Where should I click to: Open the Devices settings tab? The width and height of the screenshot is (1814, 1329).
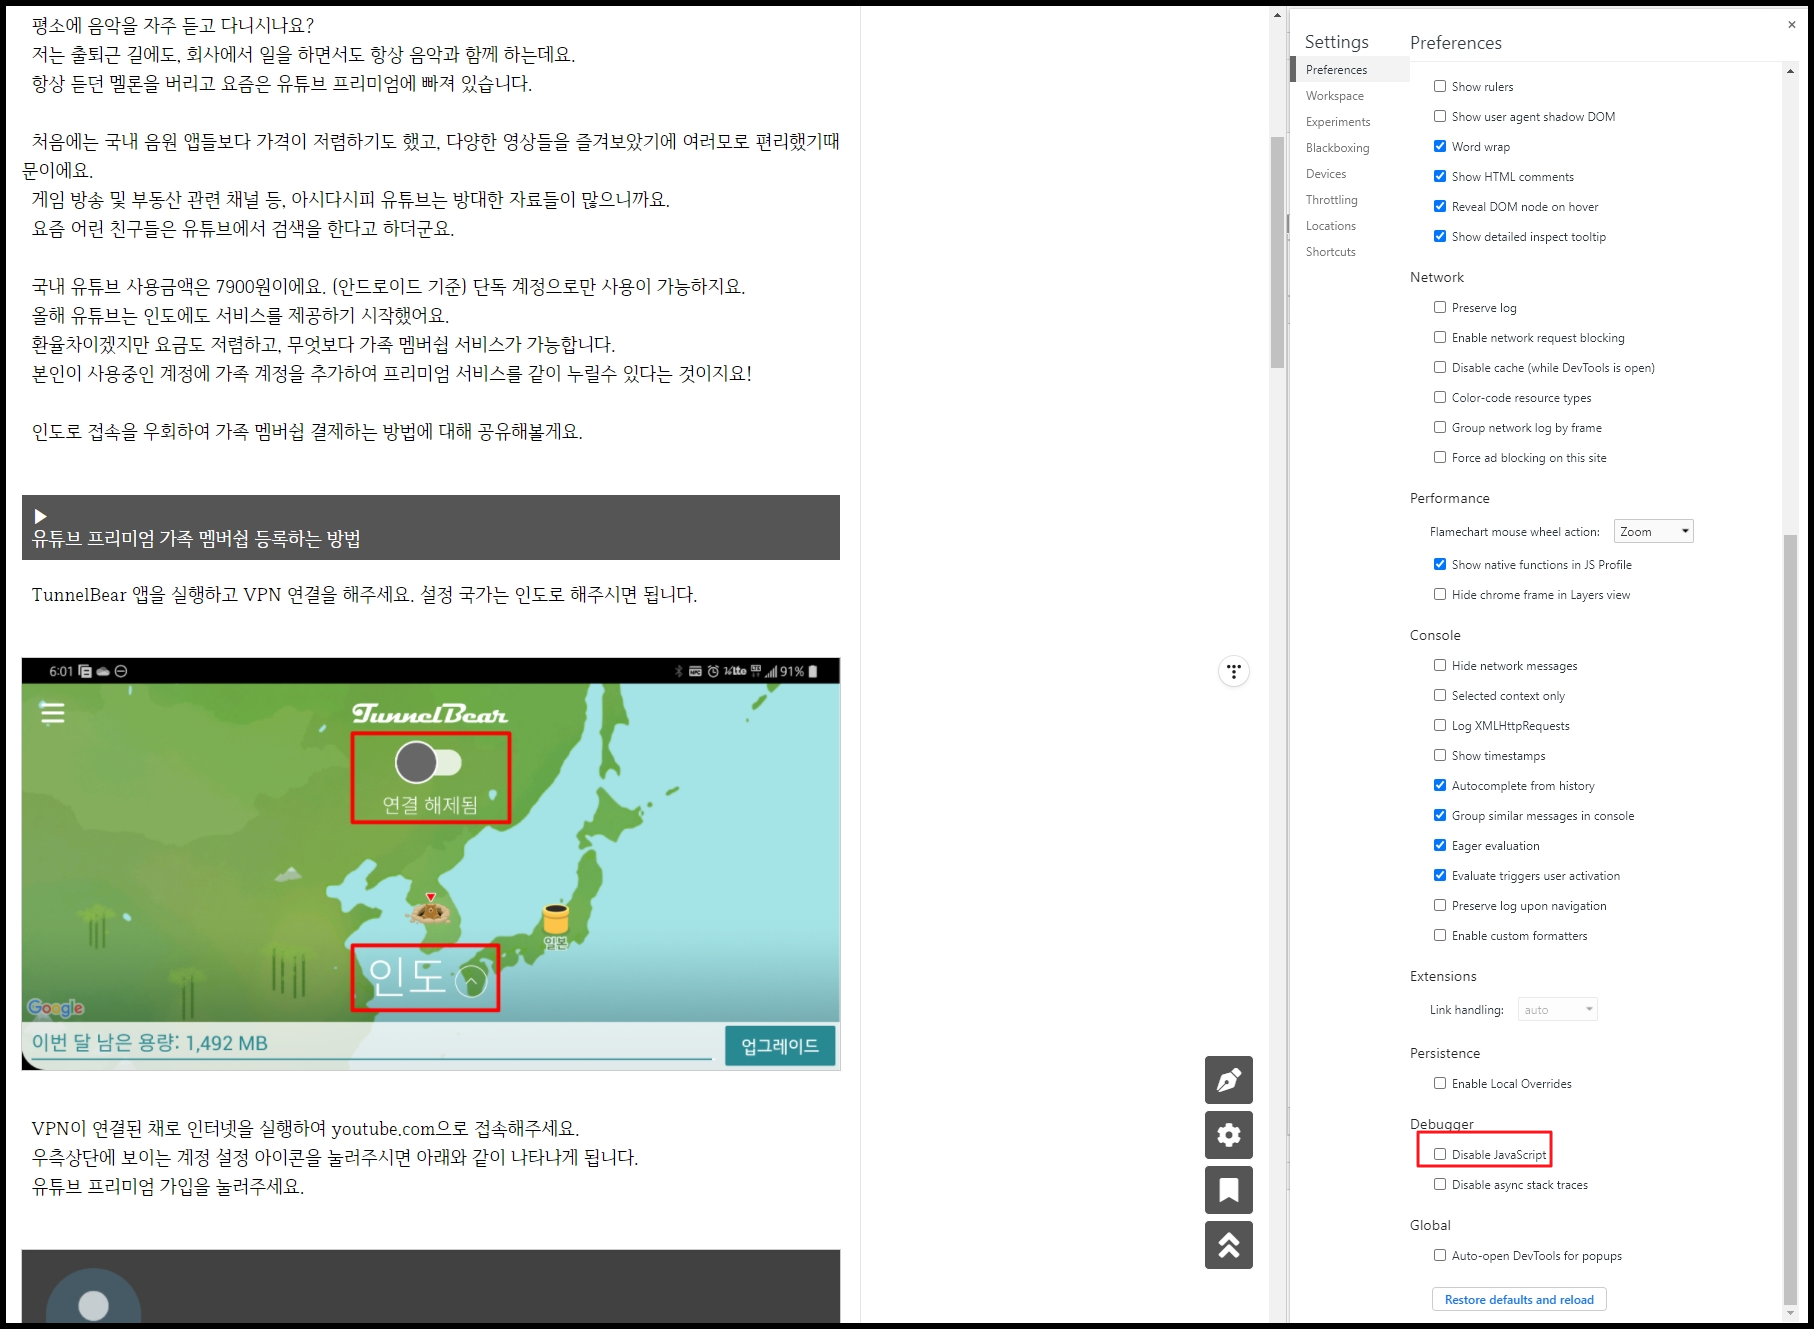coord(1326,174)
